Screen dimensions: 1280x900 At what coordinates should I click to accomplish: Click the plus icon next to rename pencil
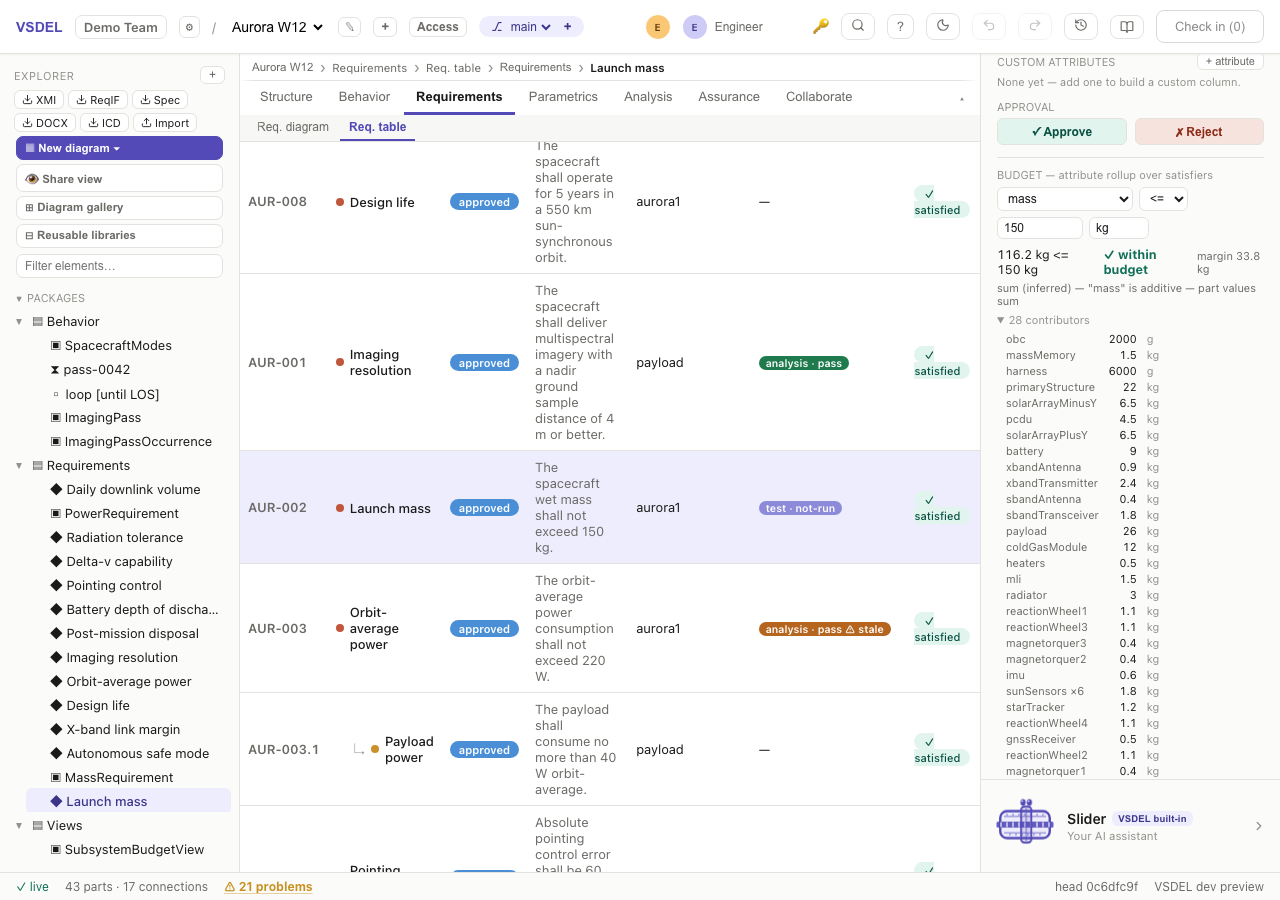pyautogui.click(x=385, y=27)
